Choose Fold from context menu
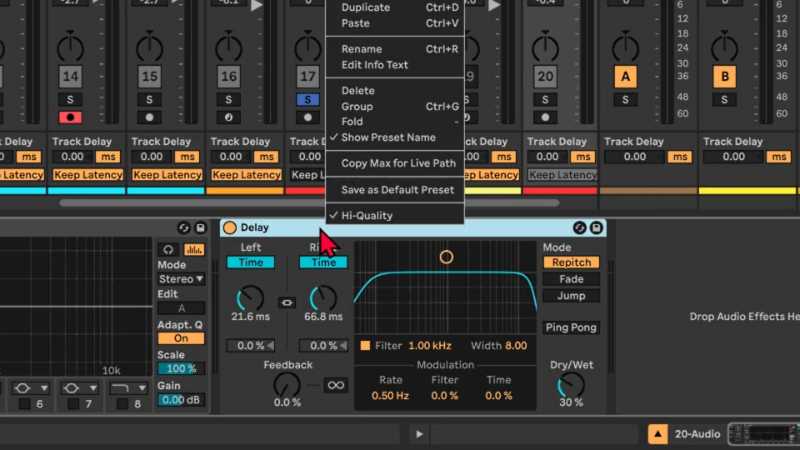The height and width of the screenshot is (450, 800). [x=395, y=121]
